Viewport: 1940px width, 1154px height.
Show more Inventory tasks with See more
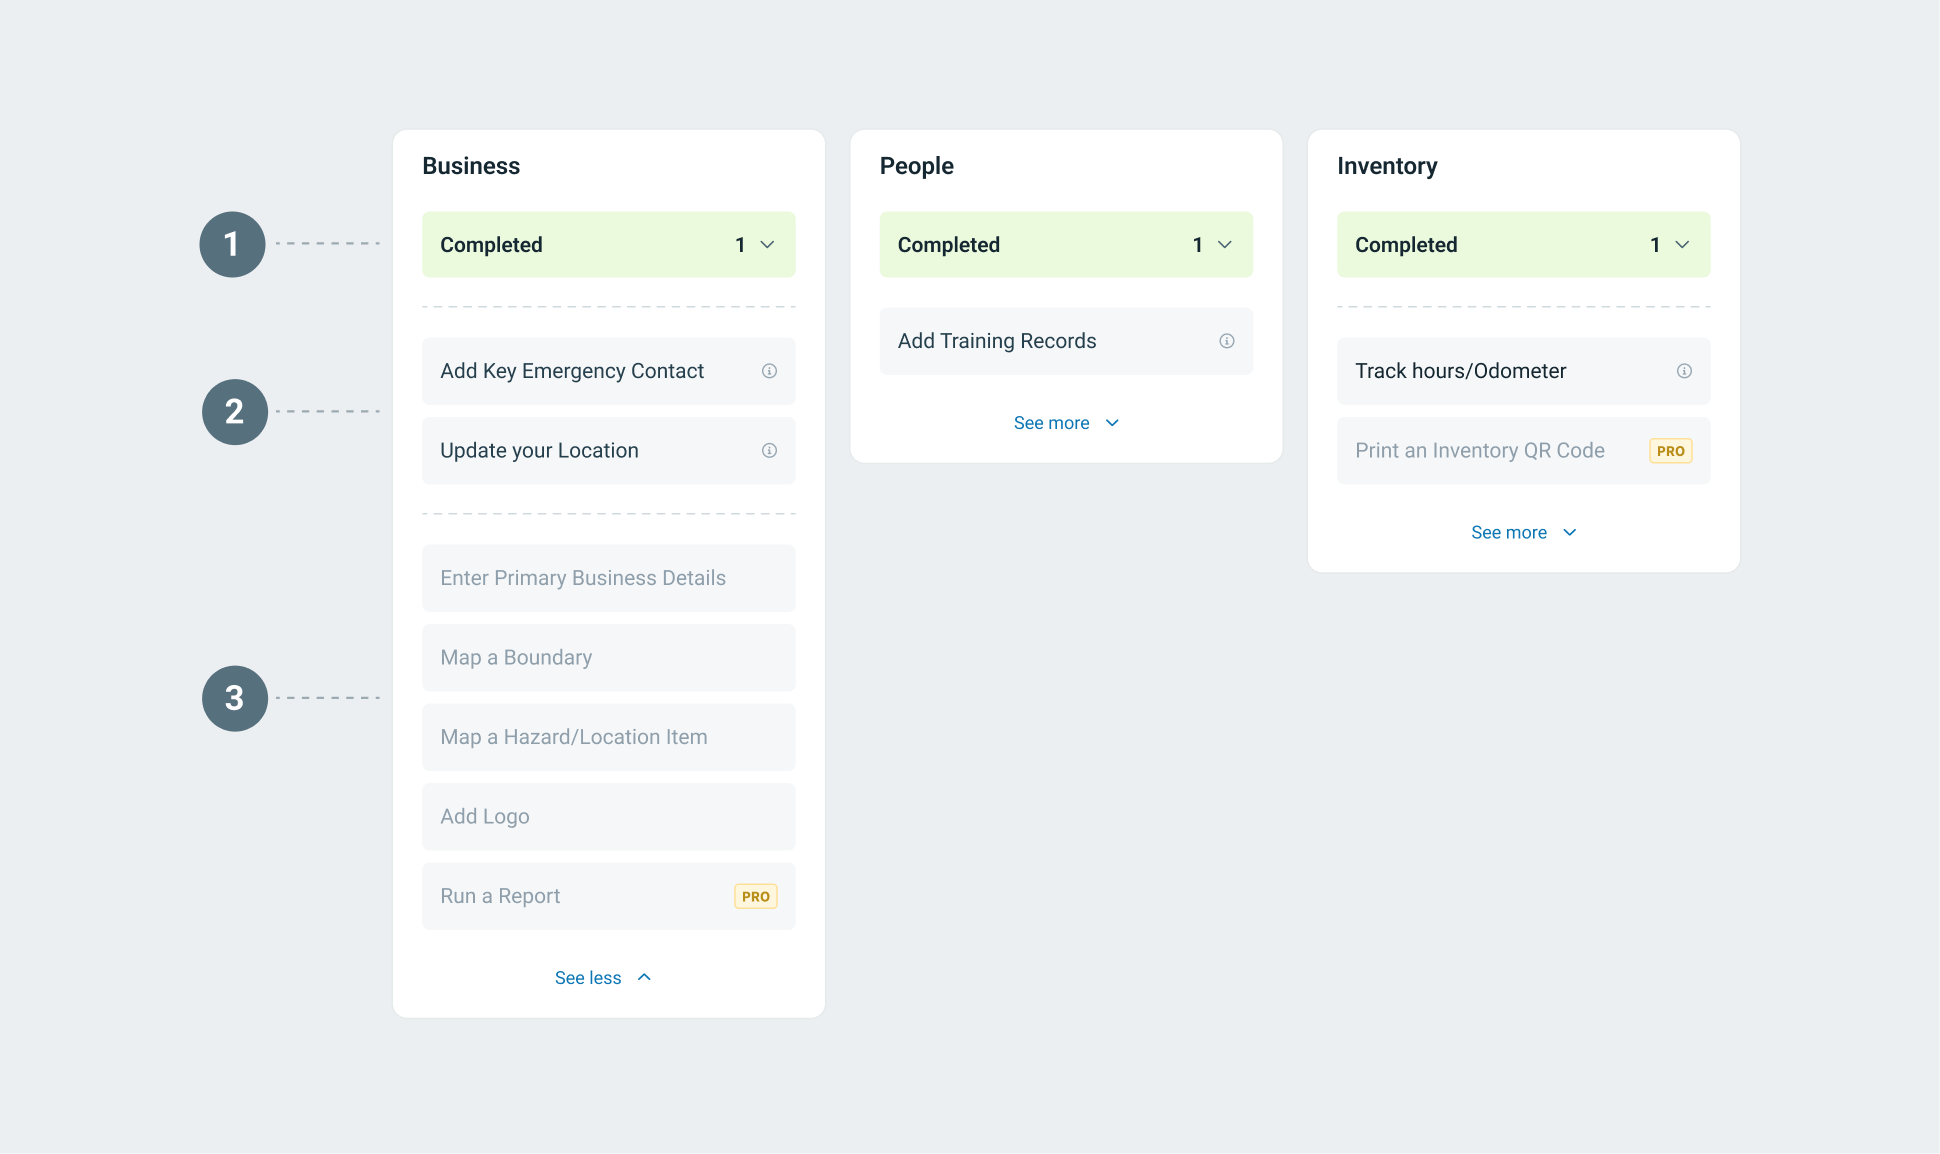[1523, 533]
